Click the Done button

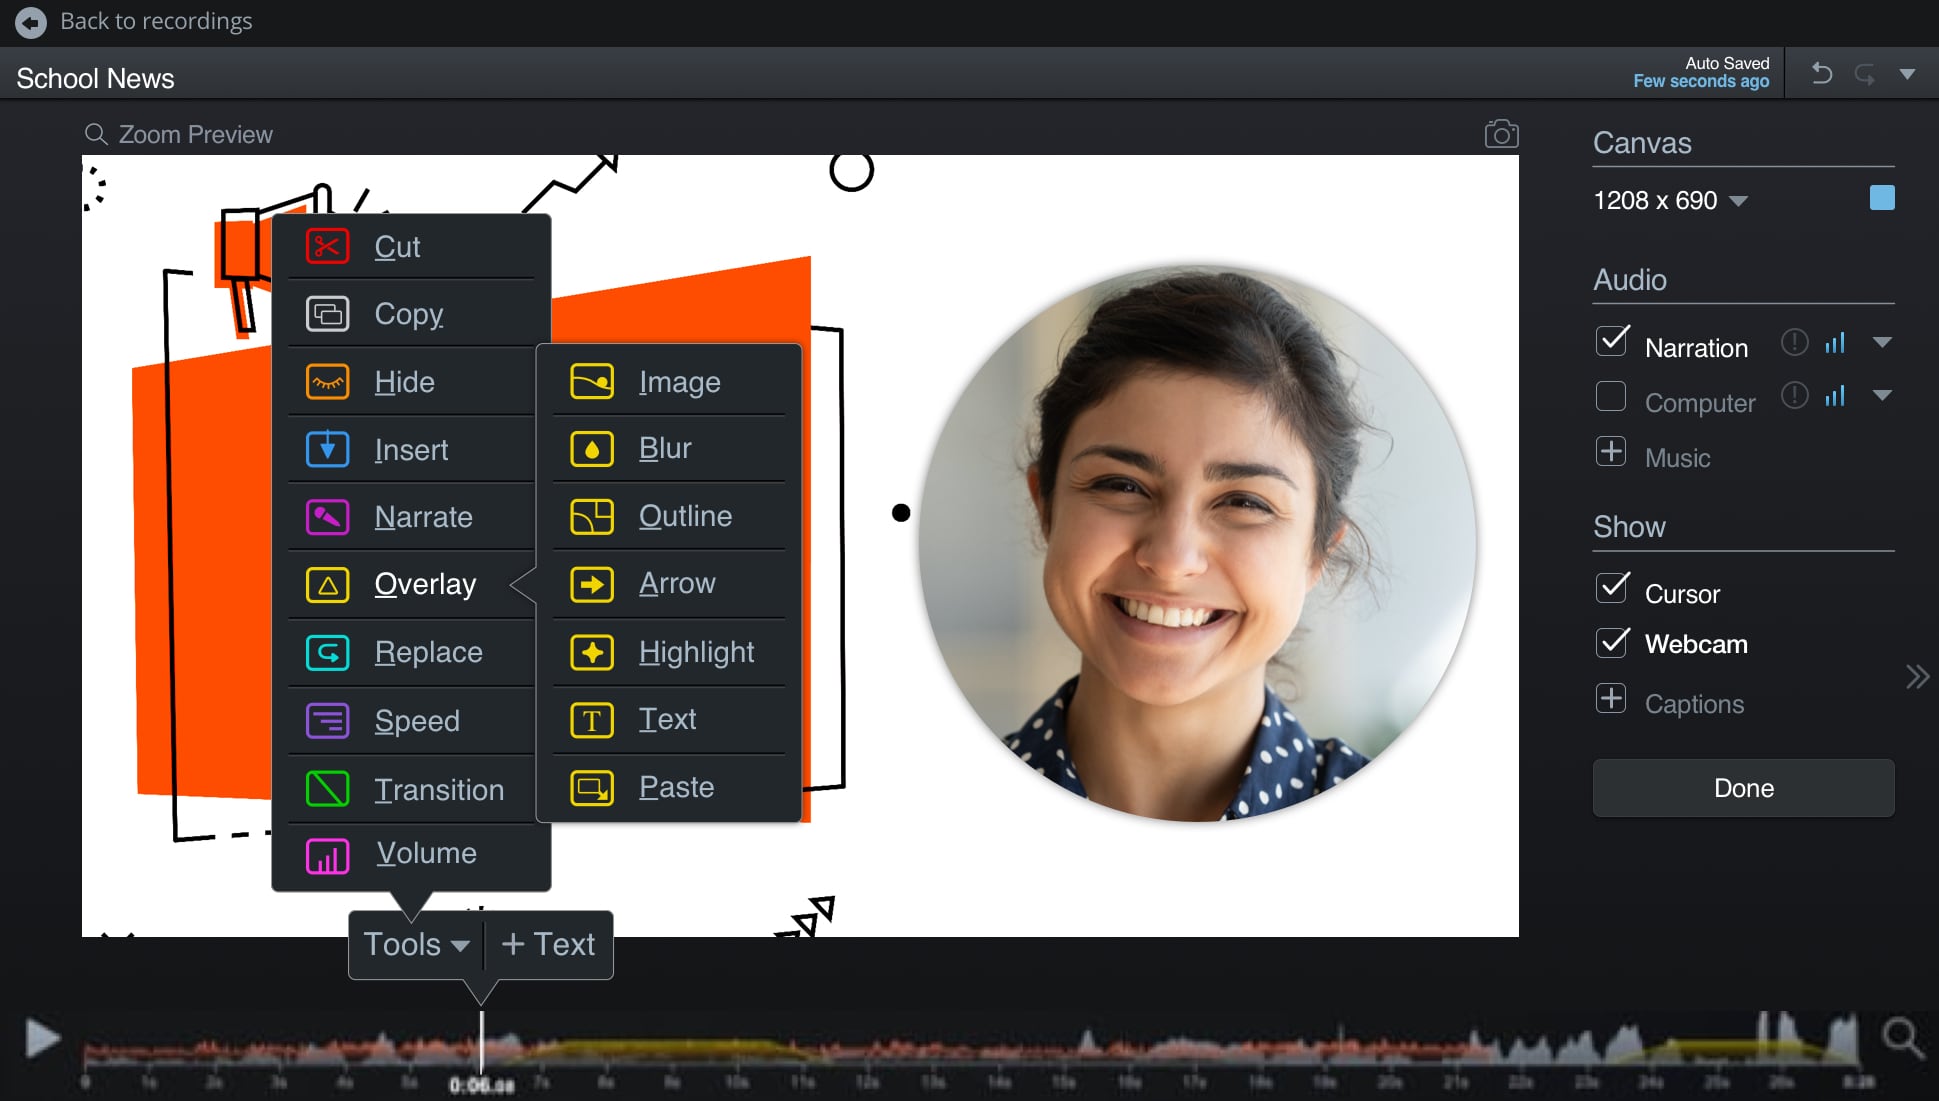pos(1742,788)
